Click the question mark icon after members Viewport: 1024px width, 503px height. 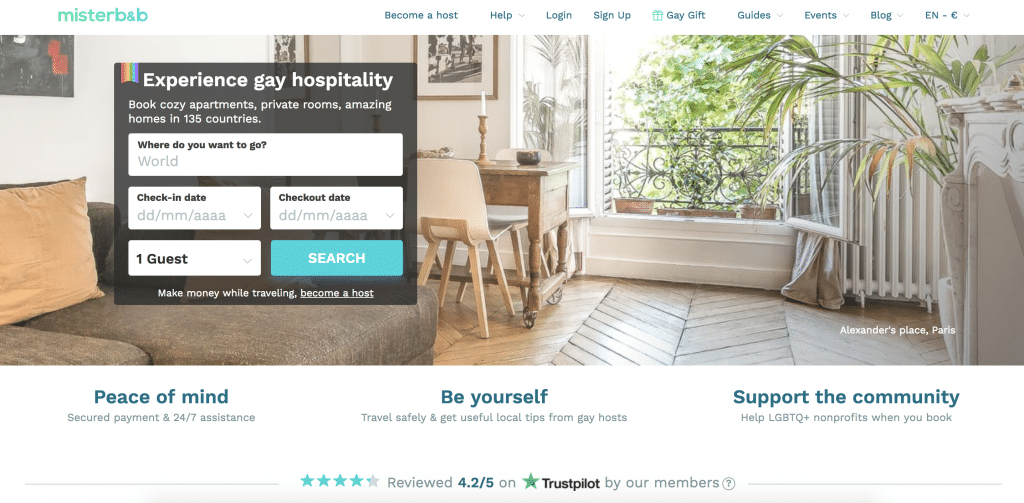point(728,483)
